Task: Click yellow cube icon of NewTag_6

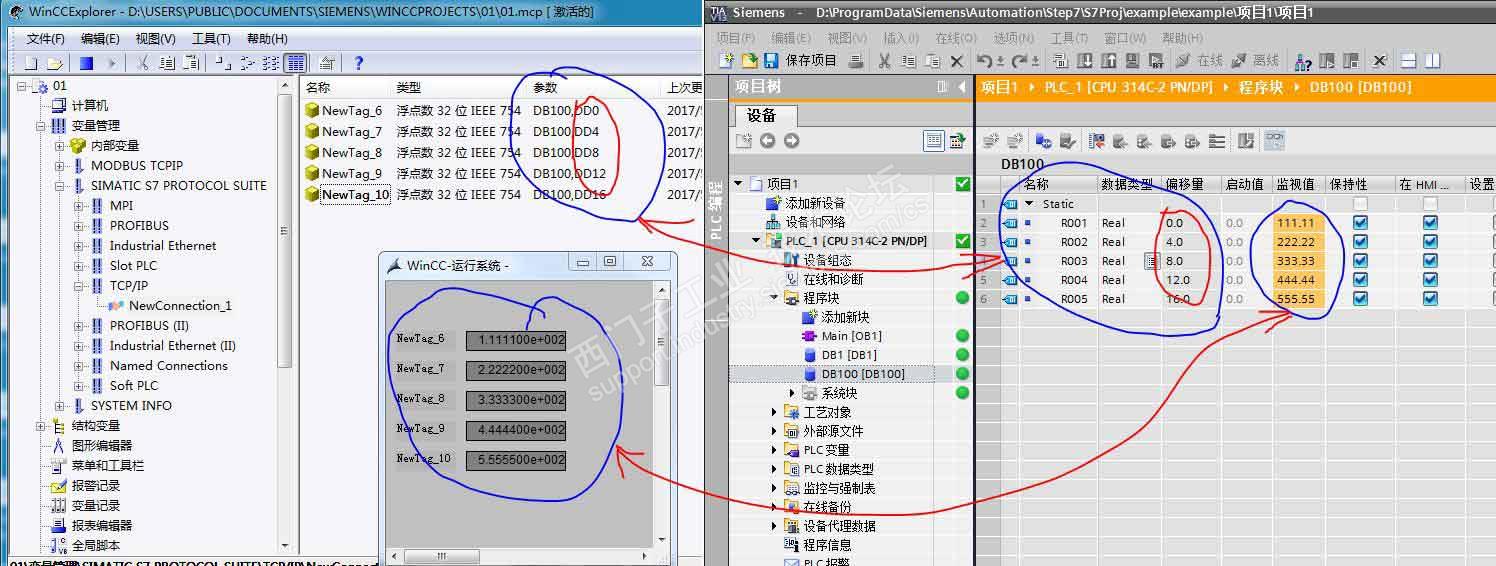Action: click(x=312, y=111)
